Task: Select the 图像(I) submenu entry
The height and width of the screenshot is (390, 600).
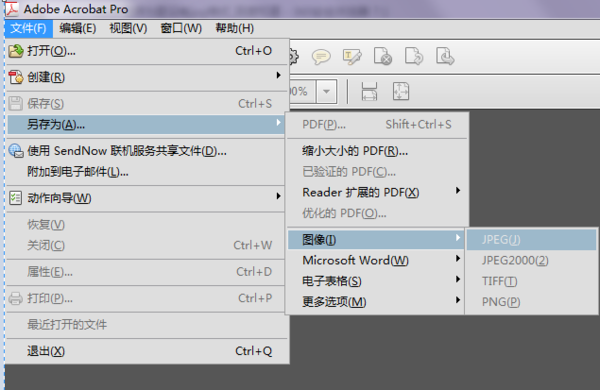Action: 376,240
